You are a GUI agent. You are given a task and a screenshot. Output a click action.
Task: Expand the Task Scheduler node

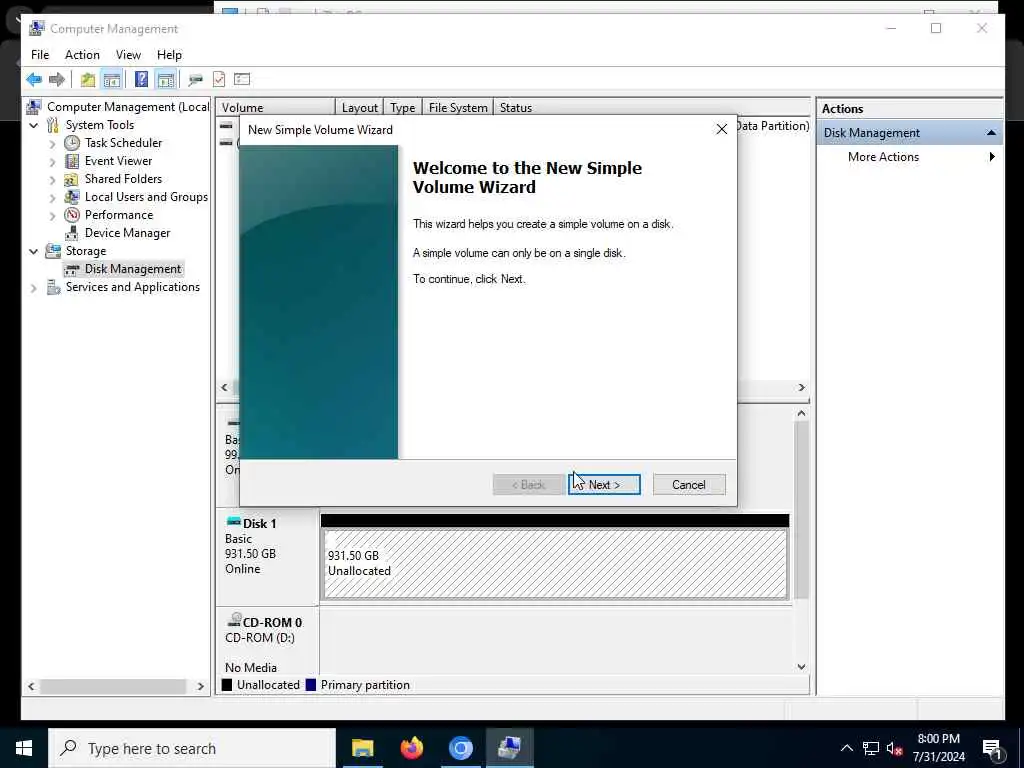click(x=52, y=144)
